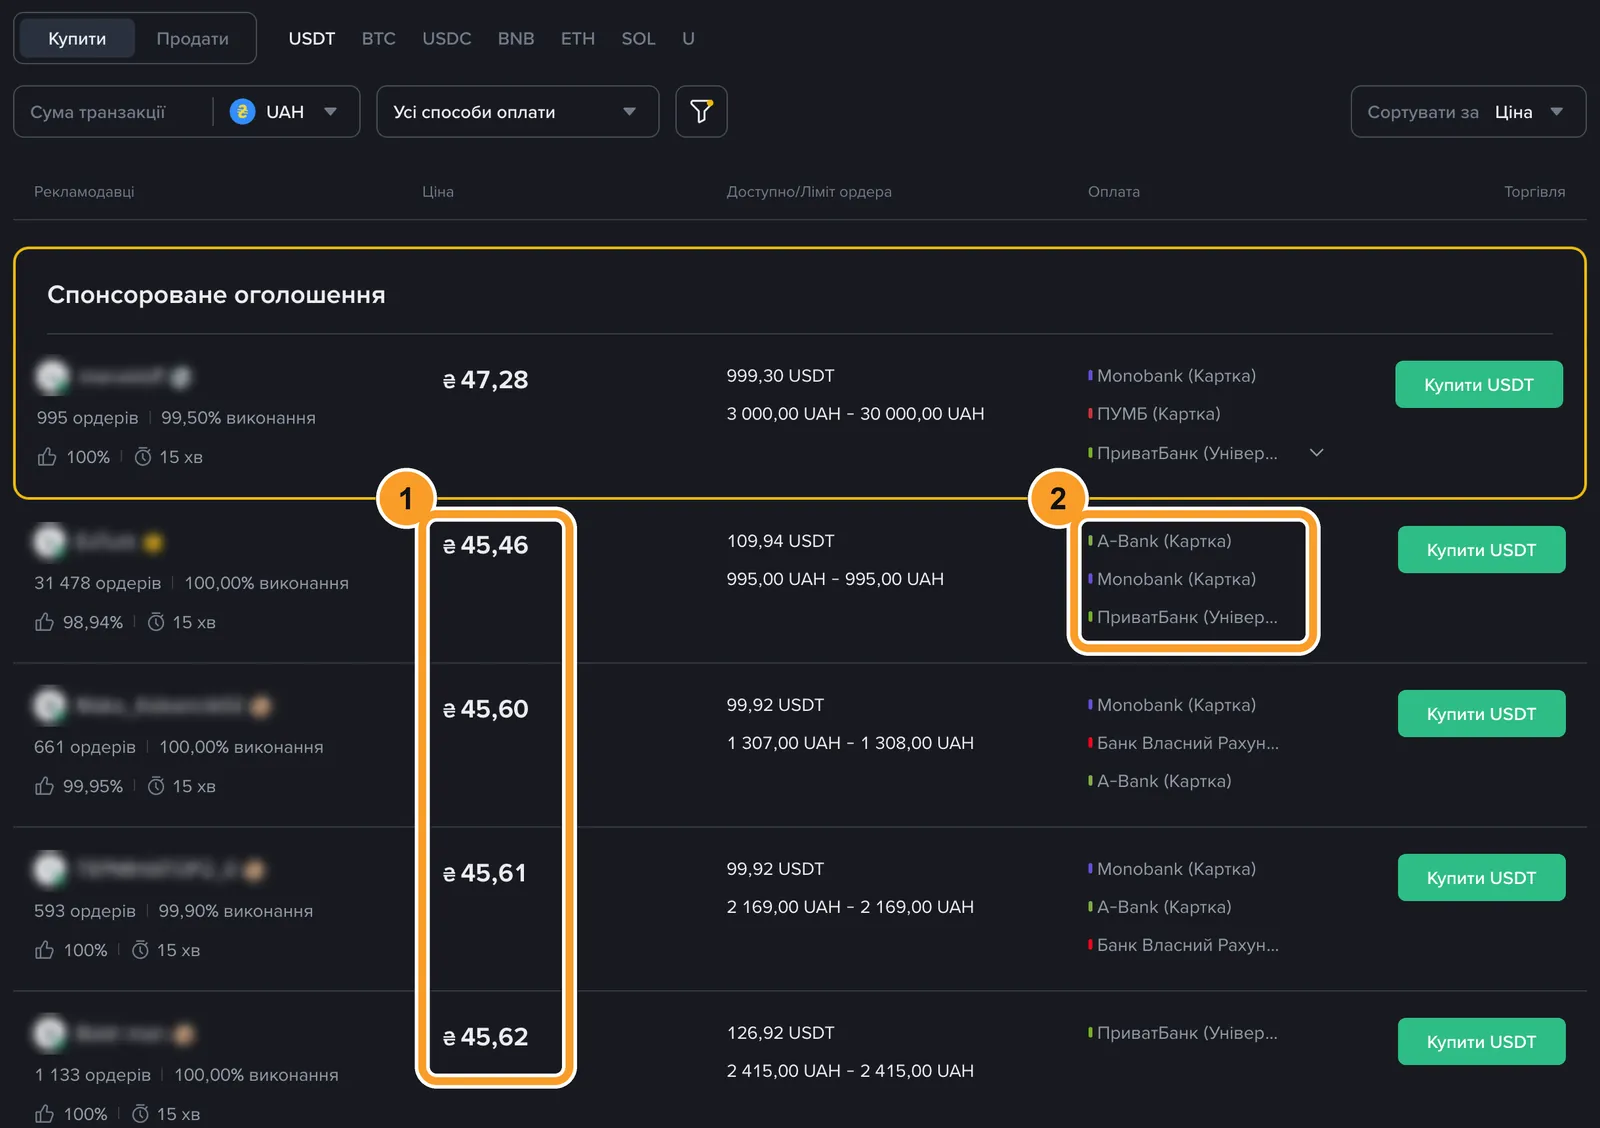Viewport: 1600px width, 1128px height.
Task: Click thumbs-up icon in sponsored ad row
Action: tap(47, 457)
